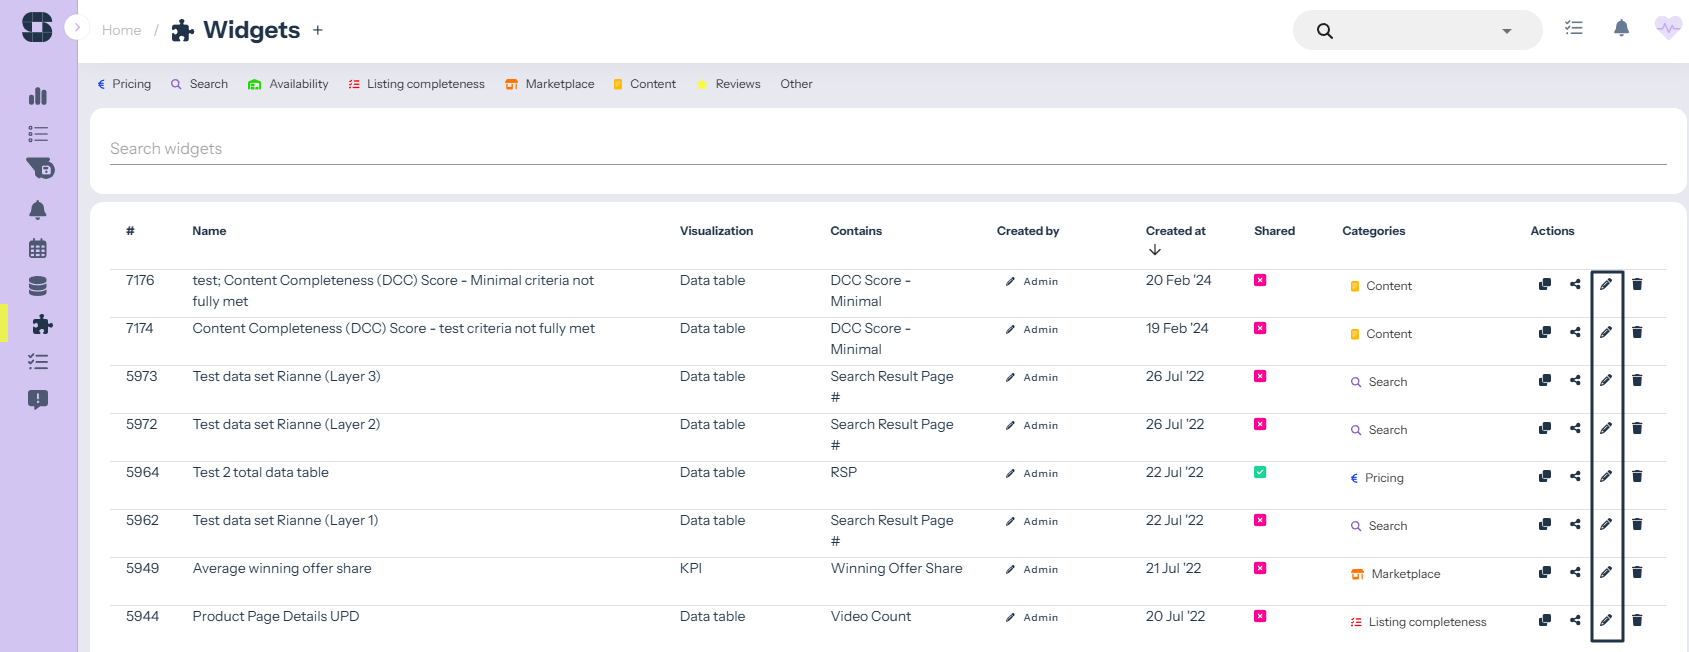The height and width of the screenshot is (652, 1689).
Task: Expand the sidebar using the chevron button
Action: coord(77,28)
